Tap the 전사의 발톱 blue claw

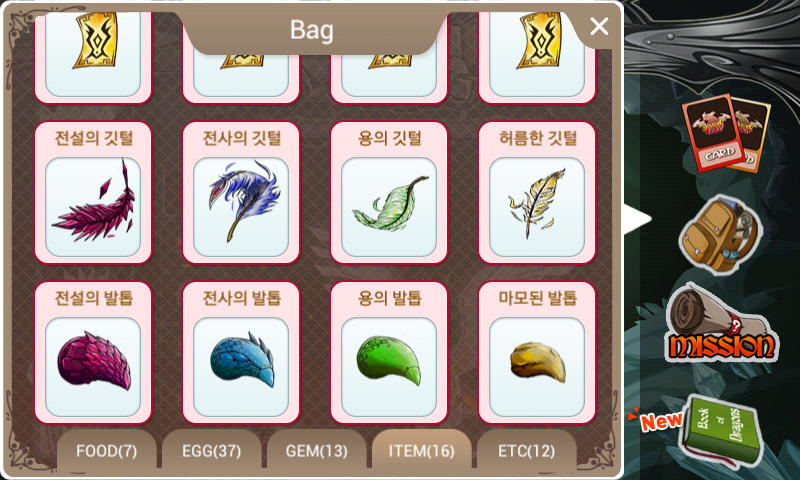click(x=241, y=353)
